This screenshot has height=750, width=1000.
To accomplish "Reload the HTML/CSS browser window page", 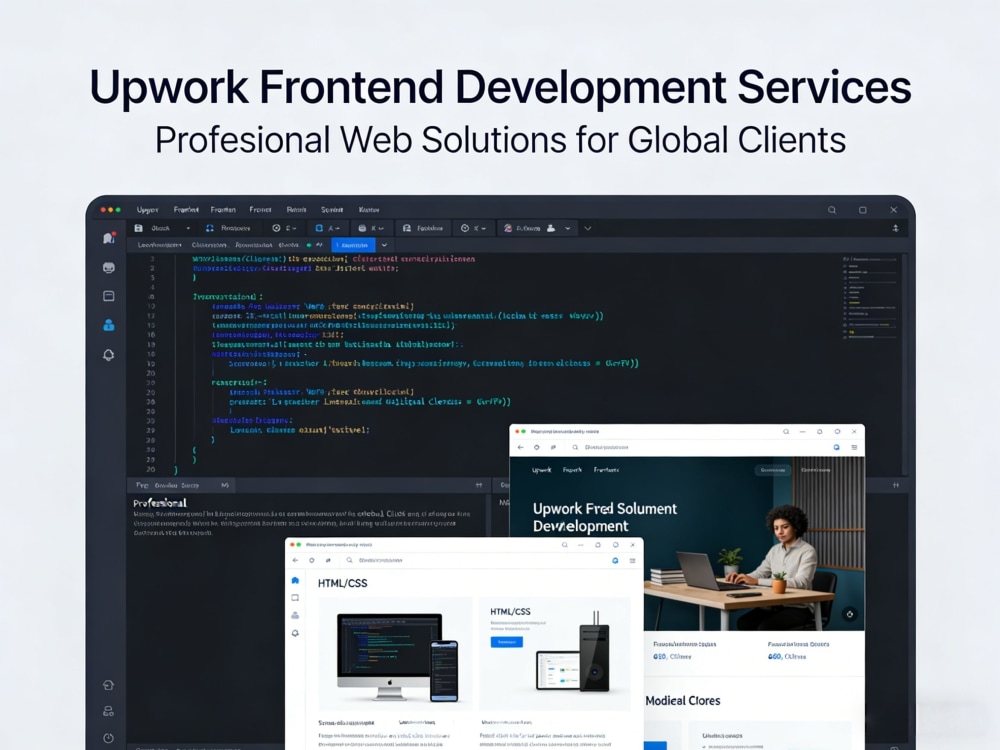I will click(x=311, y=561).
